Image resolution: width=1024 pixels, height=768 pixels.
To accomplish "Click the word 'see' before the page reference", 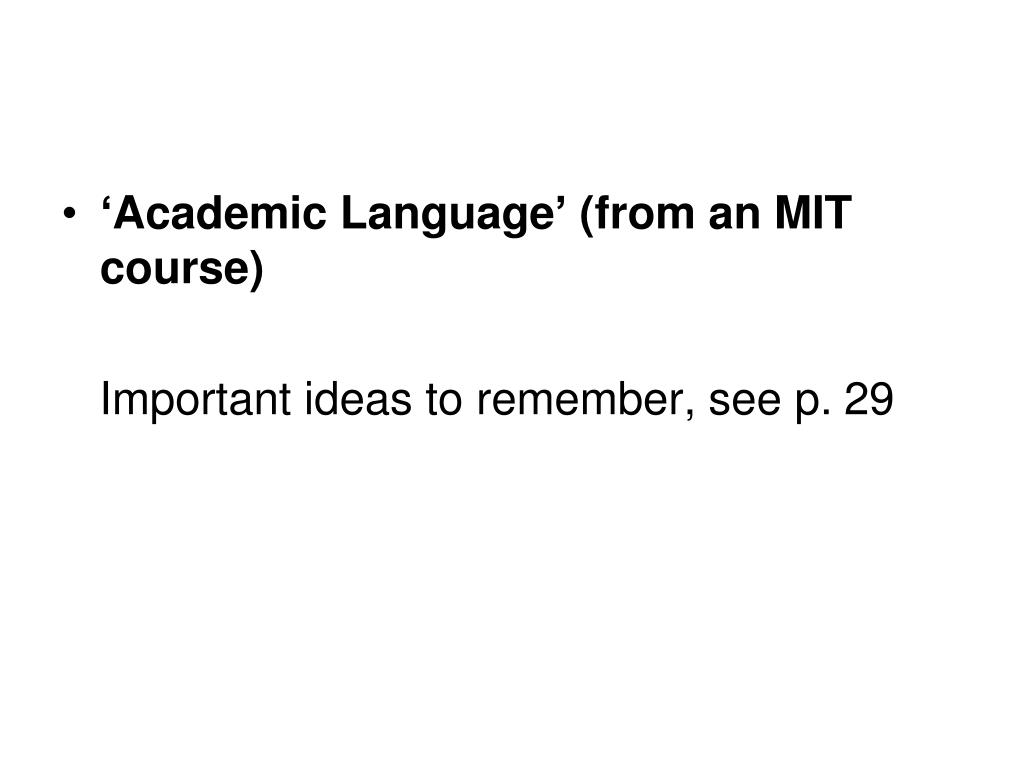I will point(744,404).
